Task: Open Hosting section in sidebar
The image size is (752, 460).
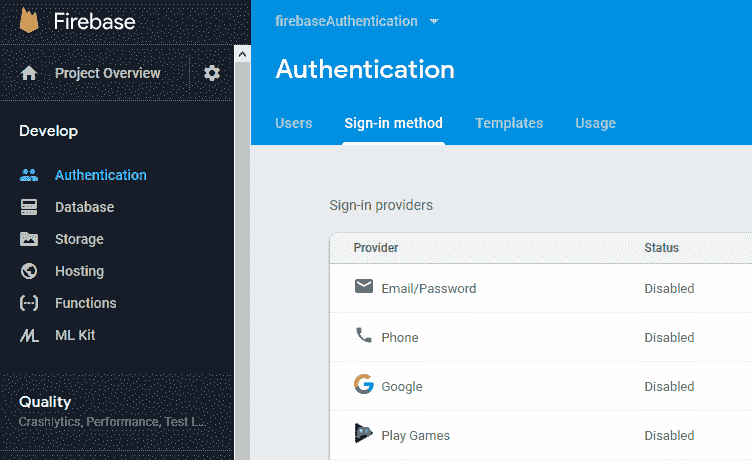Action: point(79,271)
